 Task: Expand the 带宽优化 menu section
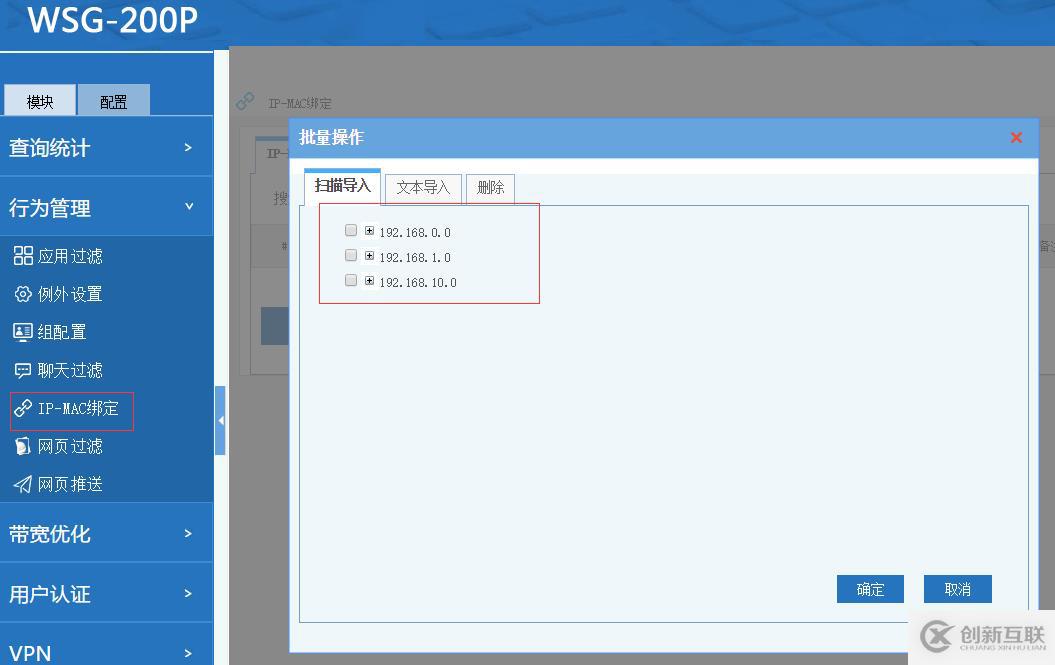(x=106, y=534)
